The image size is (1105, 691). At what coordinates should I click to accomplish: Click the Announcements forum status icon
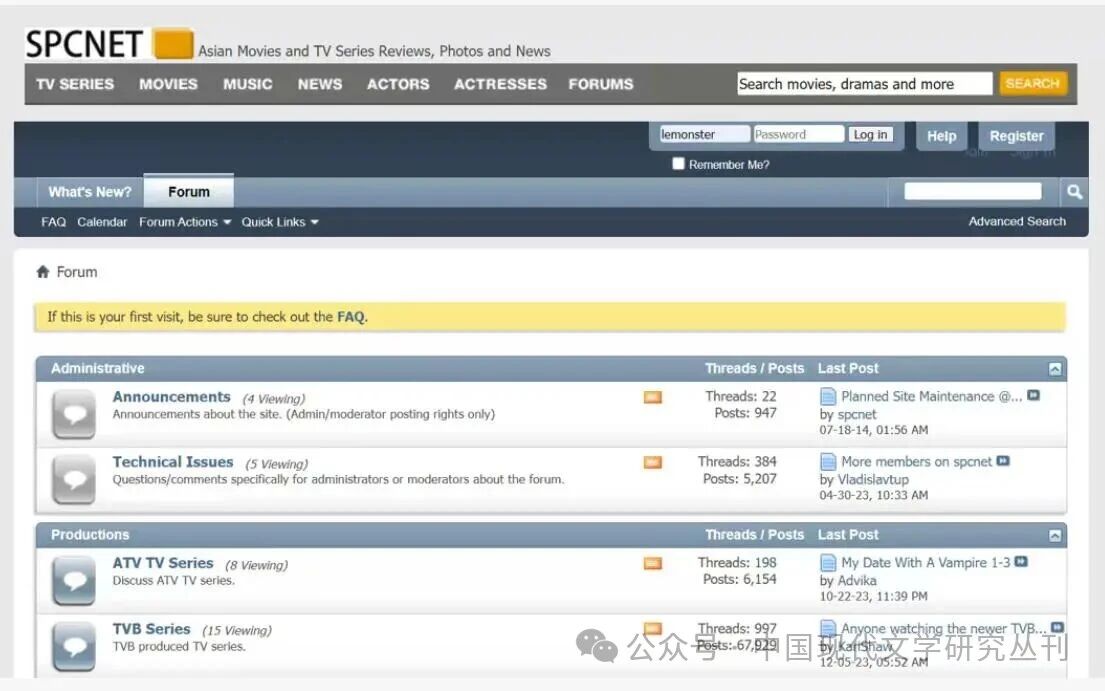point(74,415)
